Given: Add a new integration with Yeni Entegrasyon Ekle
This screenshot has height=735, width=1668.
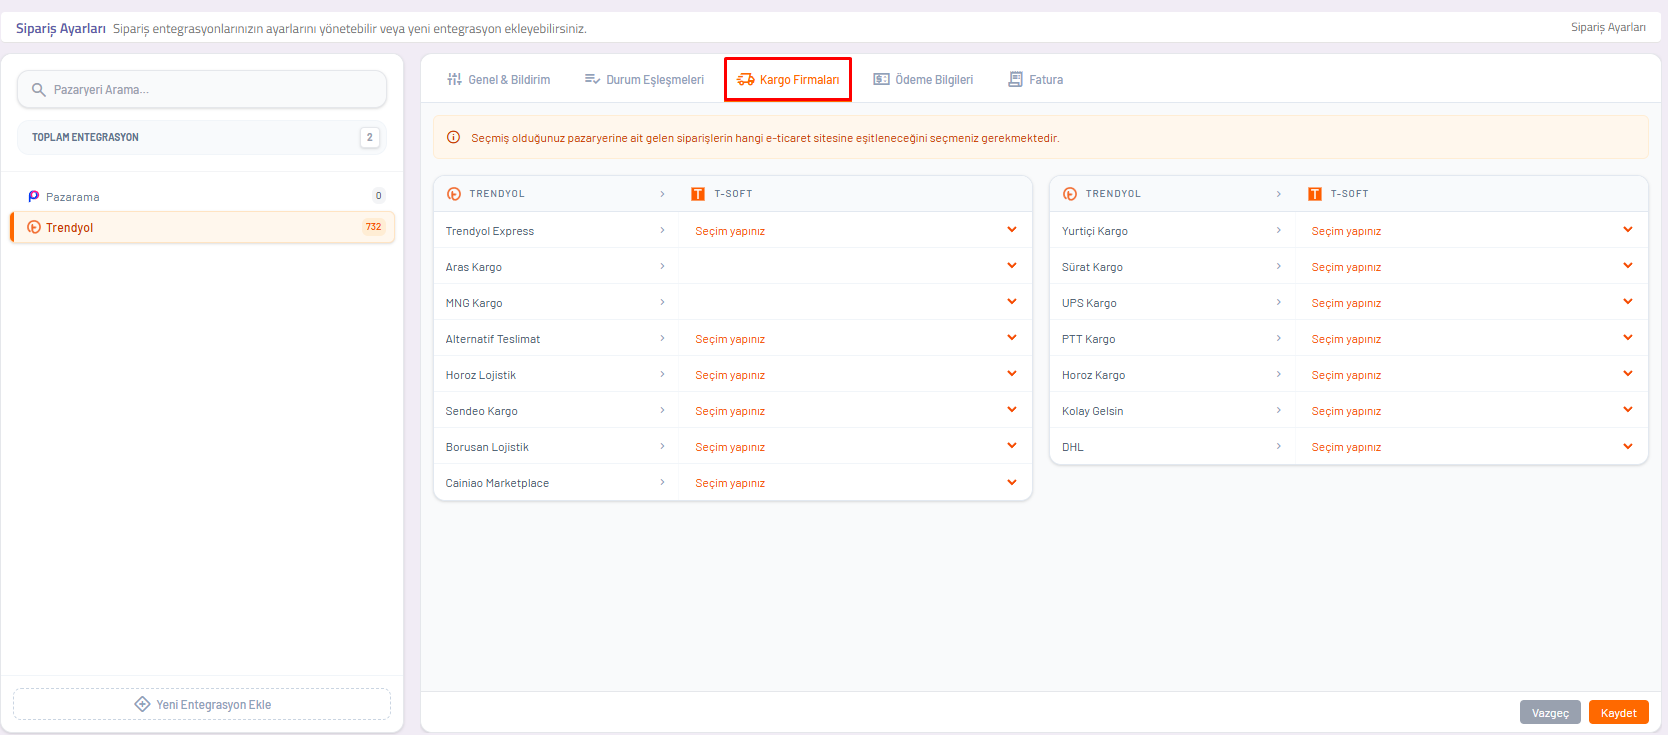Looking at the screenshot, I should 202,704.
